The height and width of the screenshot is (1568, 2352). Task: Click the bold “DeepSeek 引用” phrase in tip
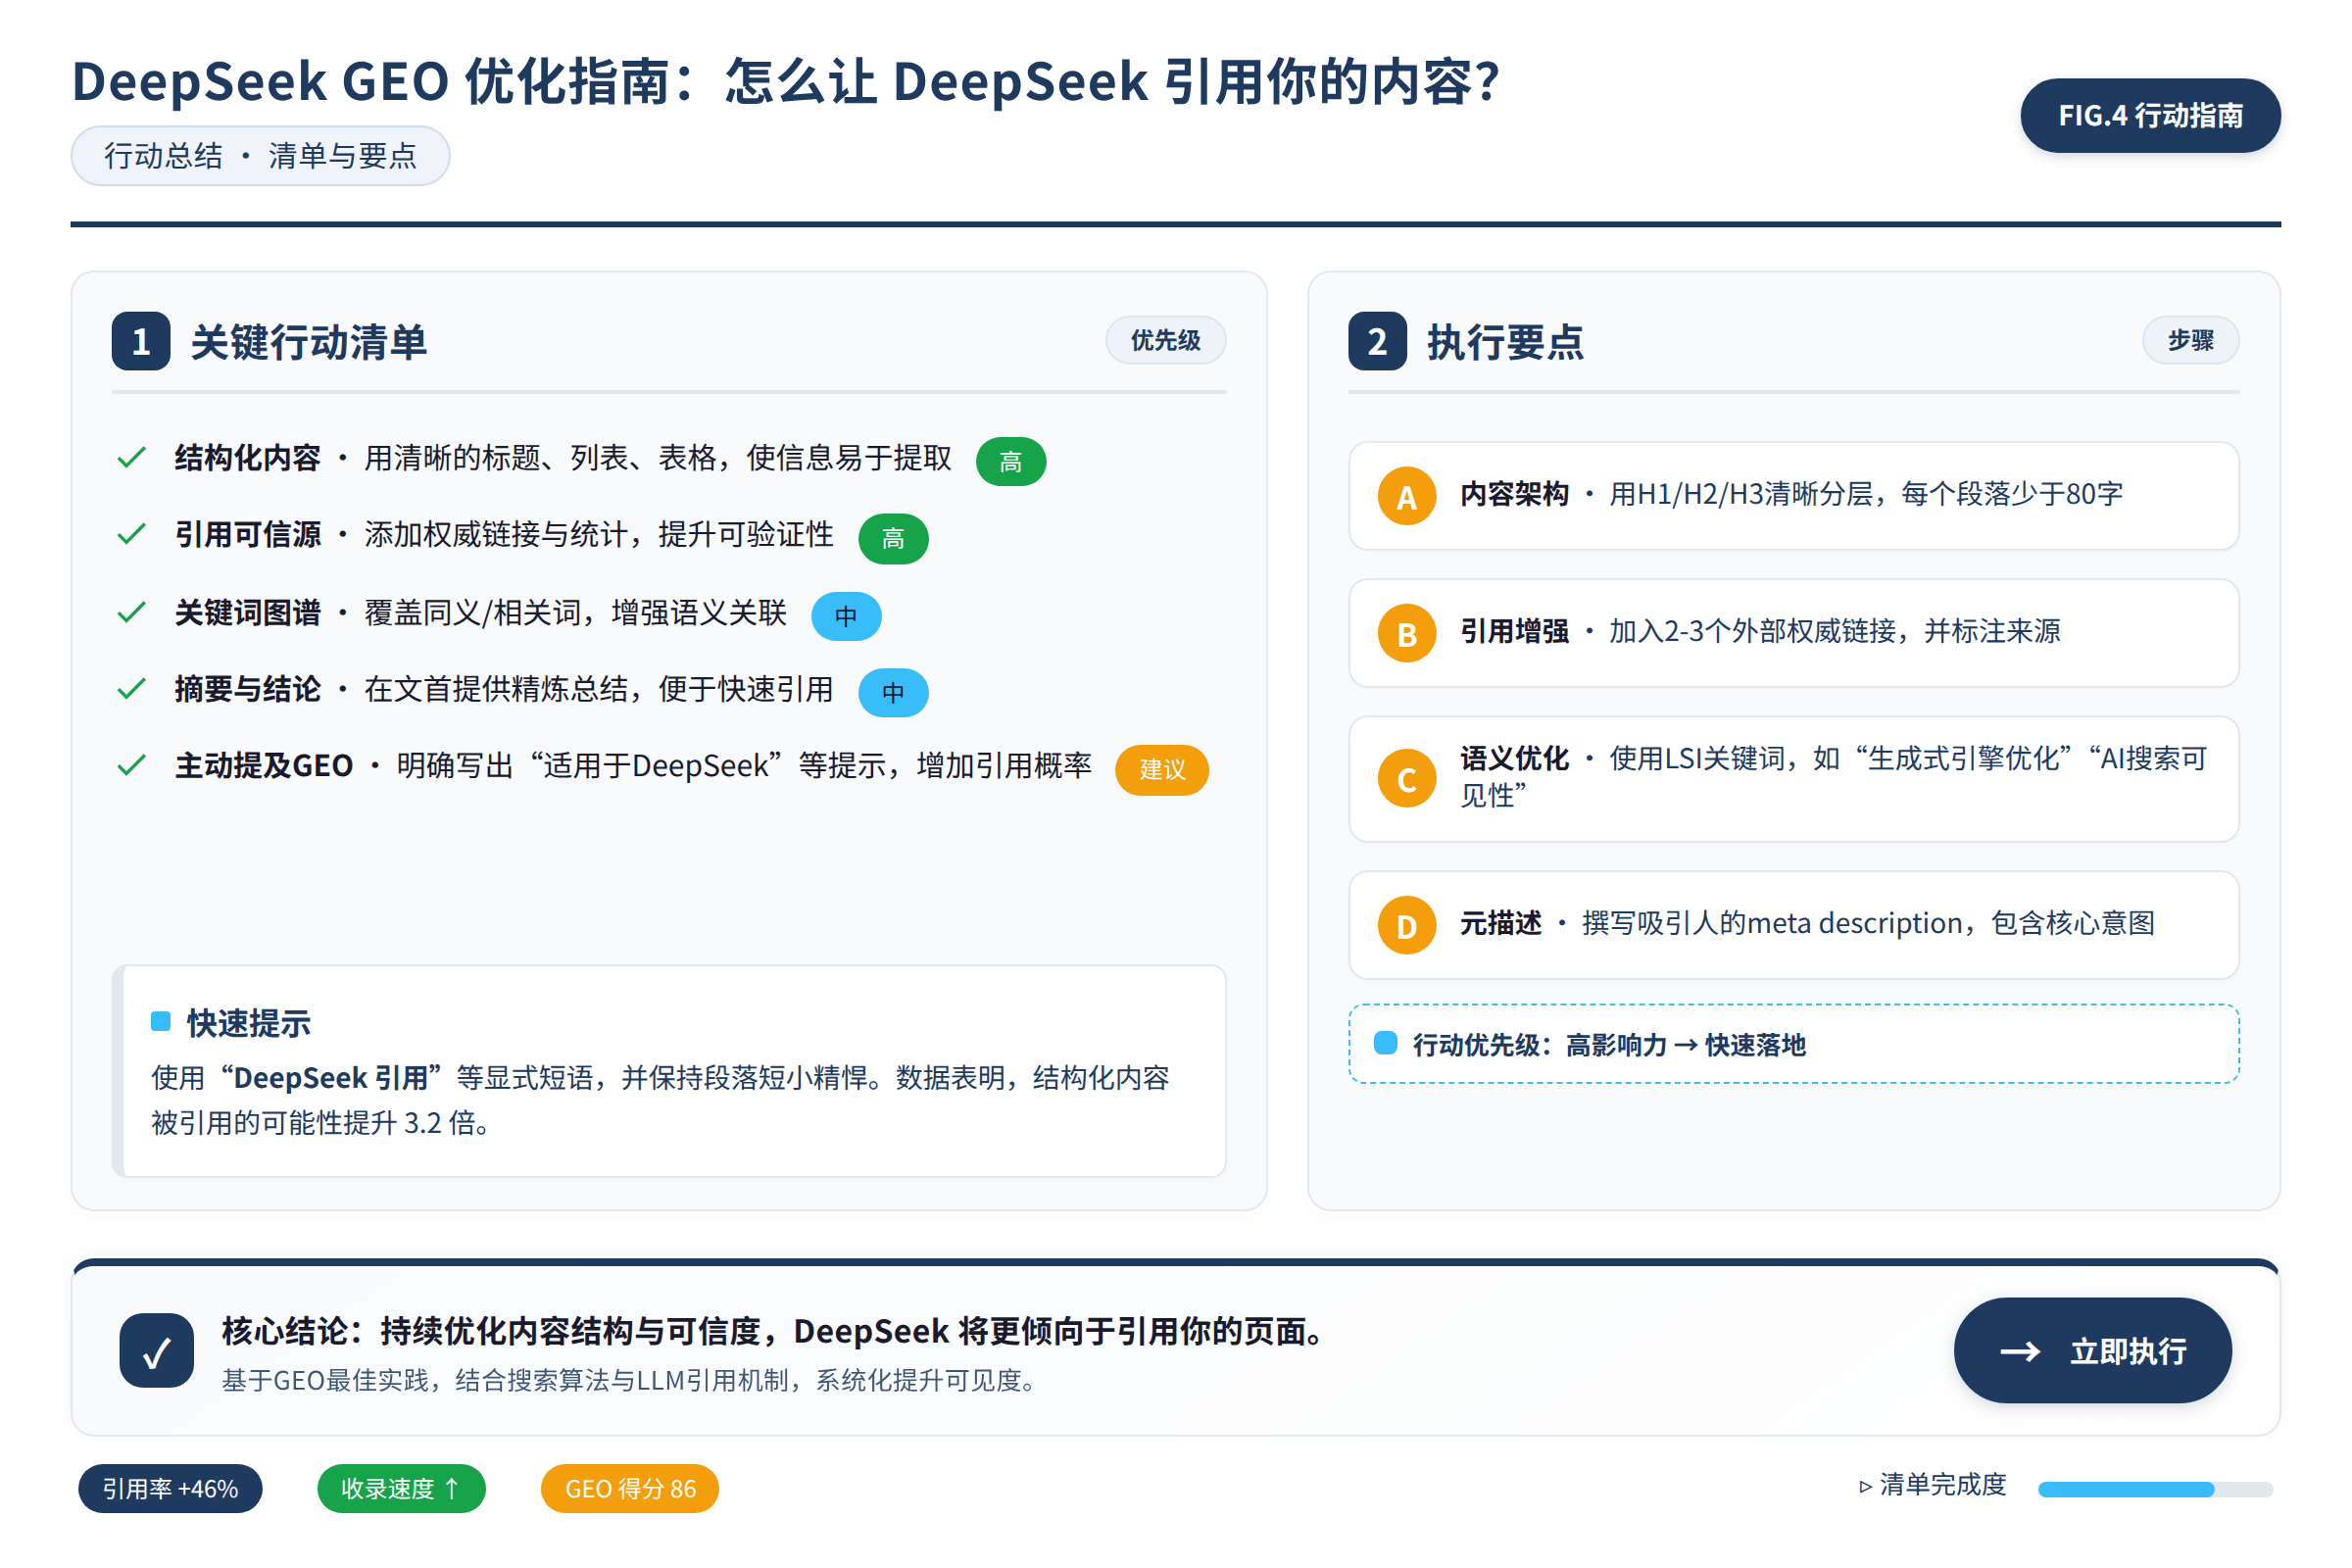[331, 1078]
